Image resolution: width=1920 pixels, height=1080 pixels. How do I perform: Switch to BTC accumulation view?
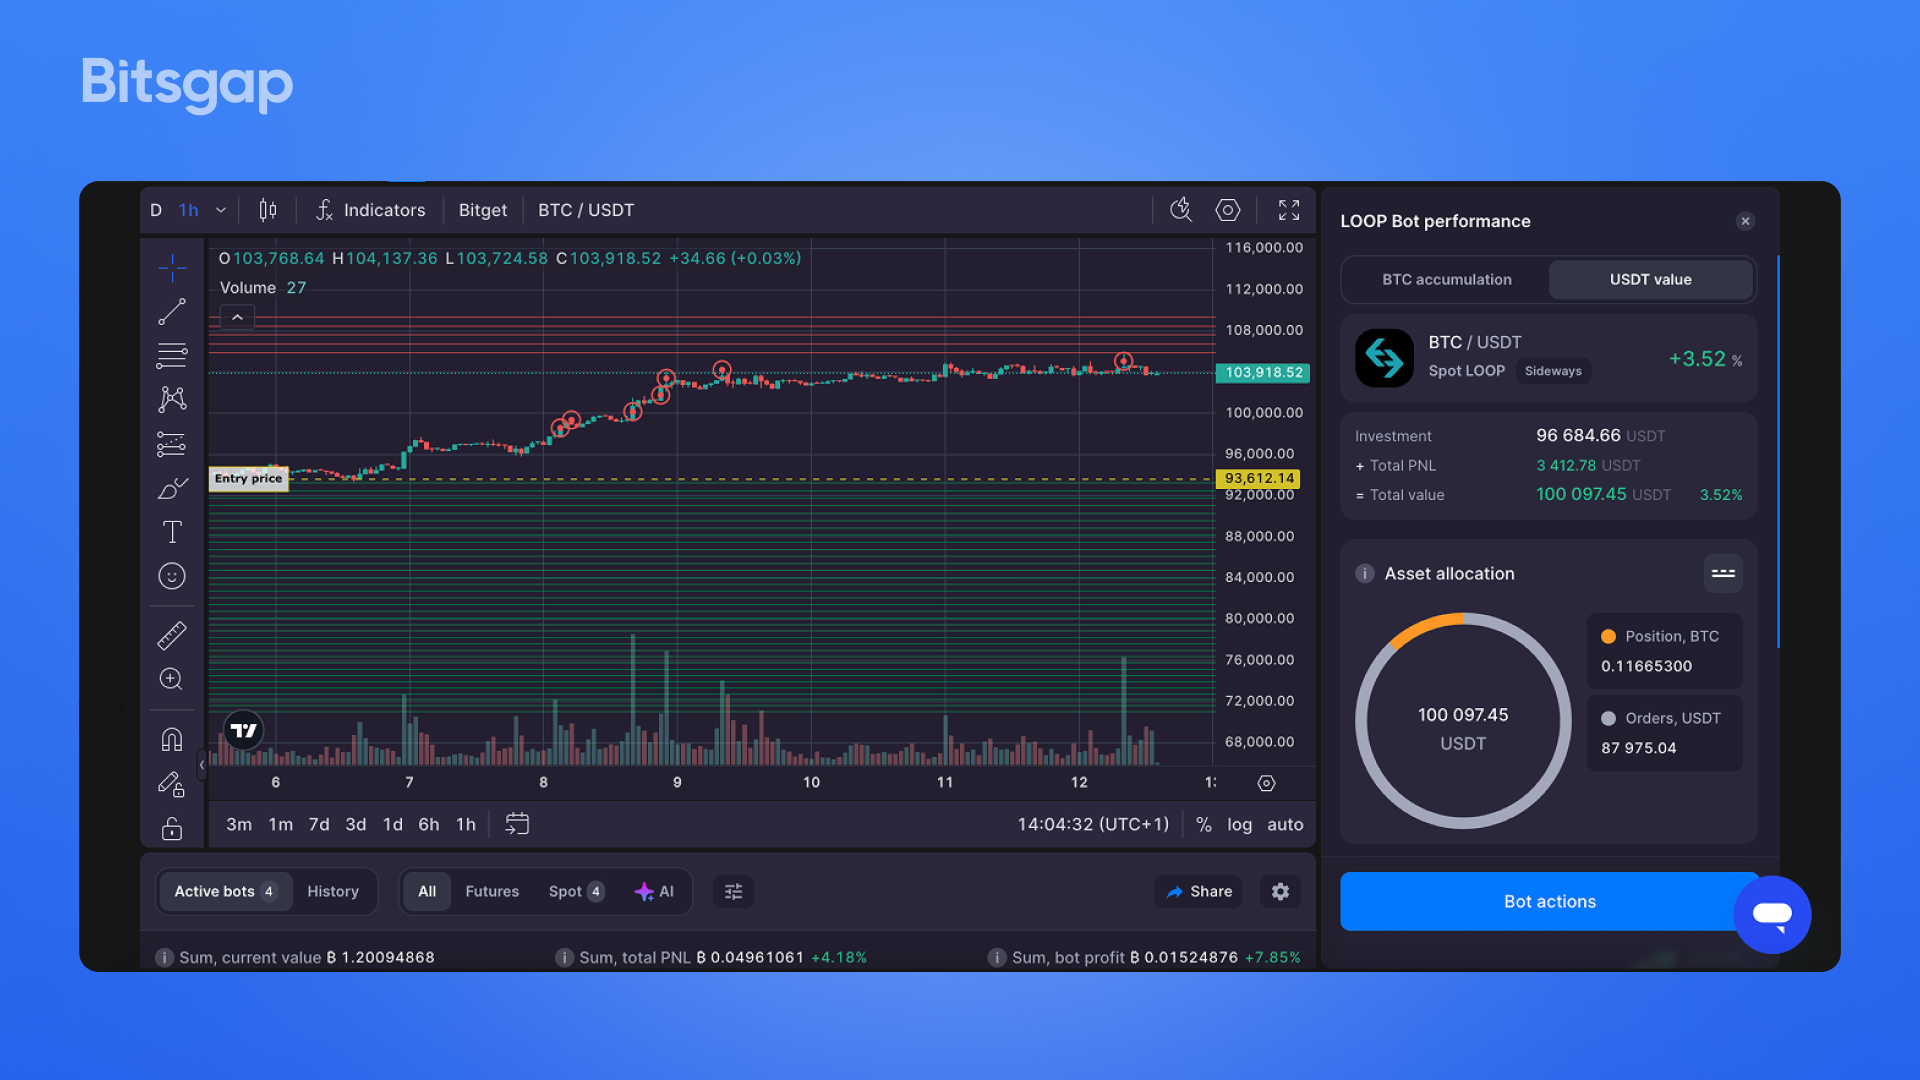[1446, 279]
